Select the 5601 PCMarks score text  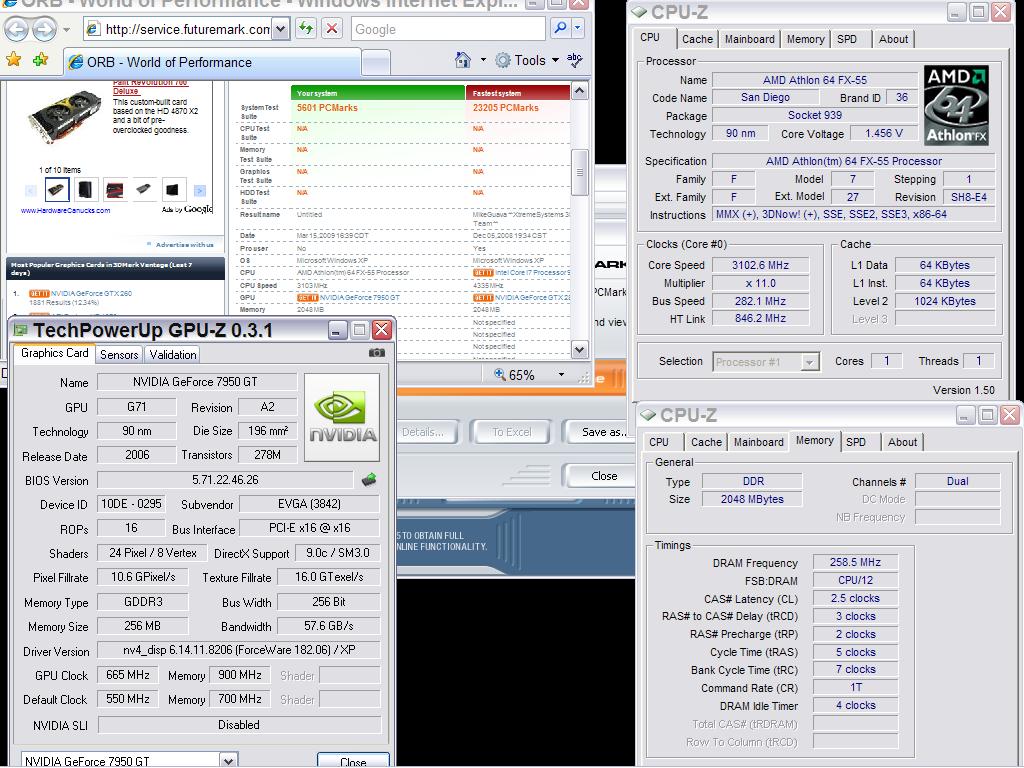[x=327, y=108]
